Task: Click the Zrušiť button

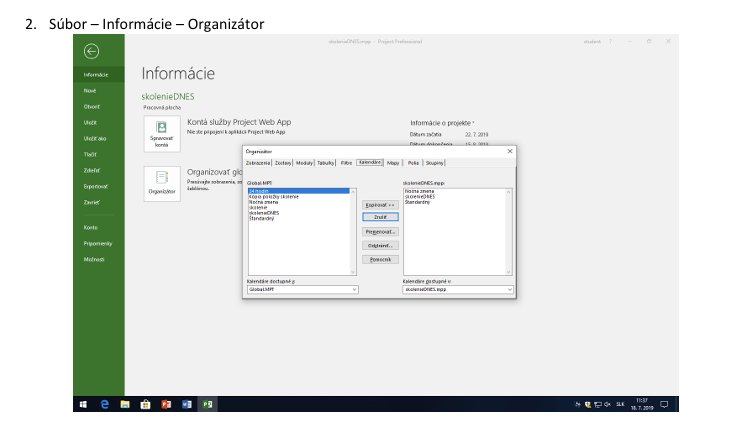Action: point(380,217)
